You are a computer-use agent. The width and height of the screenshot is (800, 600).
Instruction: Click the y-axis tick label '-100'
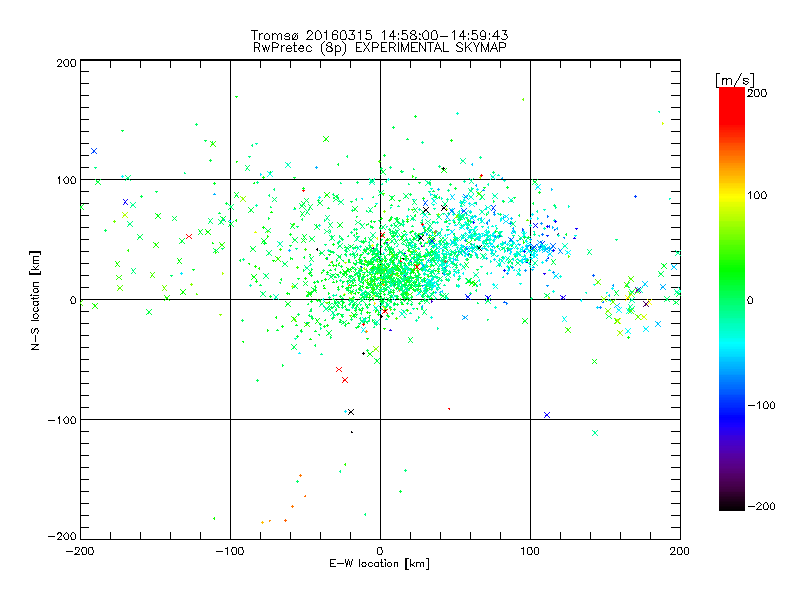pos(62,420)
